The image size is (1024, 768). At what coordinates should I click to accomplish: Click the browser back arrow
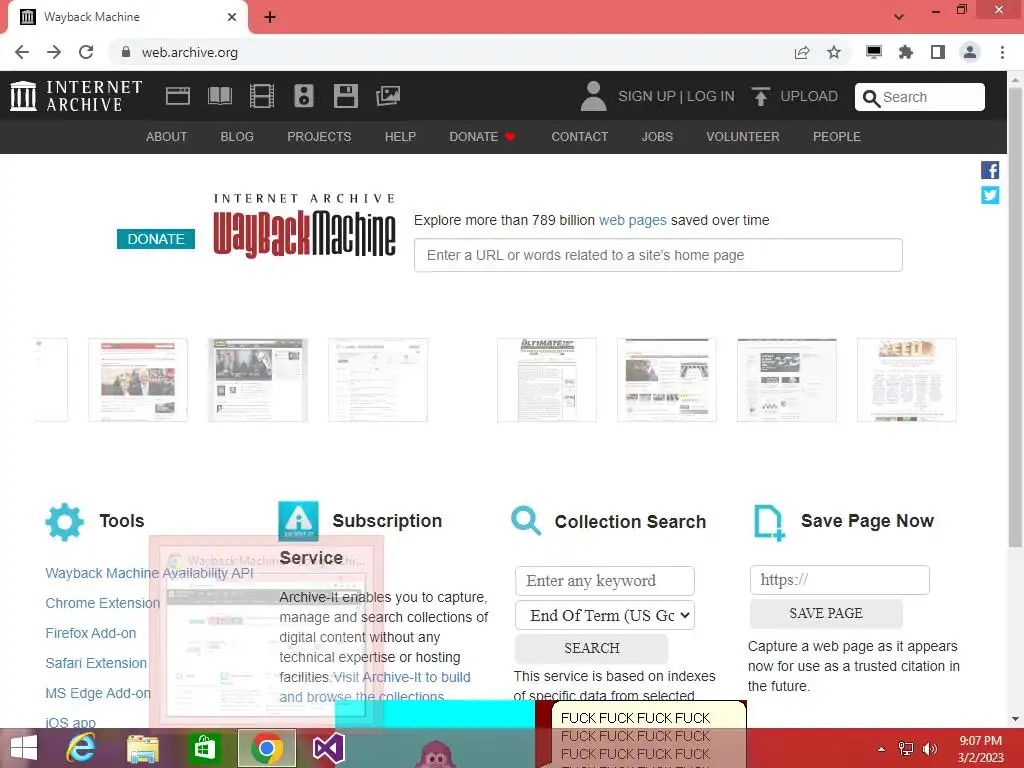pos(22,52)
